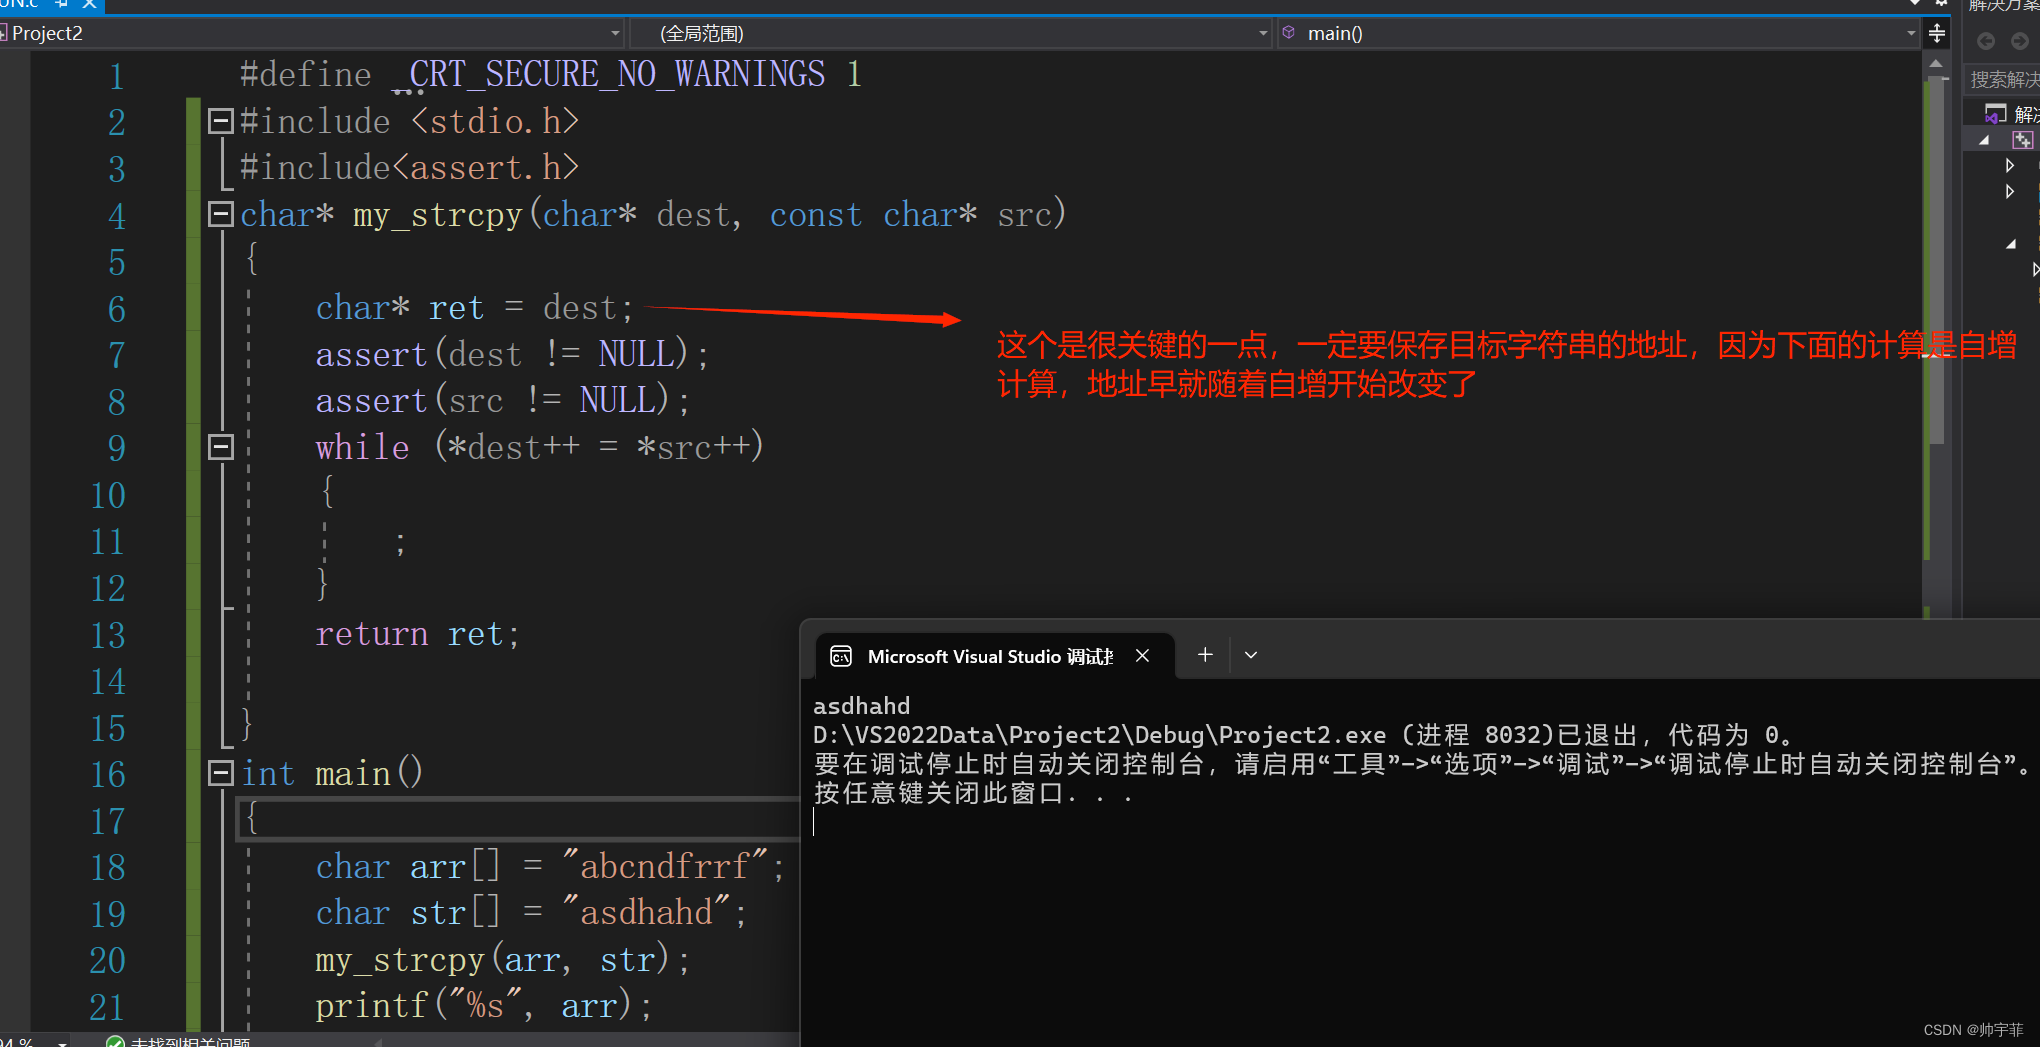
Task: Click line number 1 in the gutter
Action: tap(116, 76)
